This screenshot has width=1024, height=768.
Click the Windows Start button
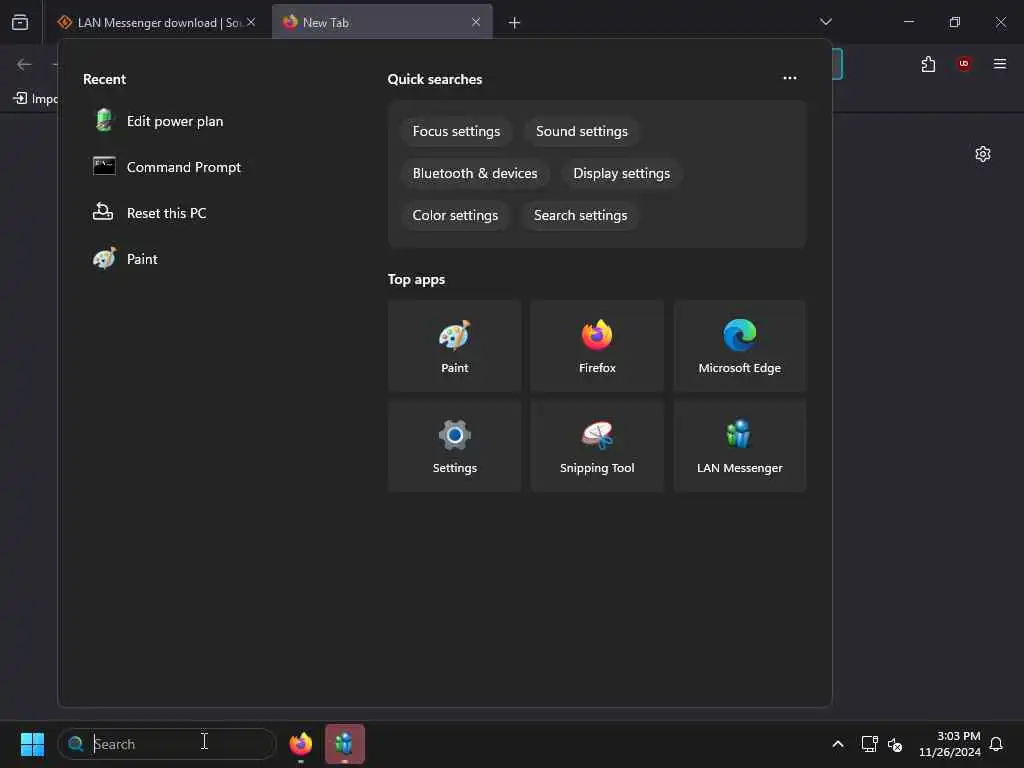tap(32, 744)
